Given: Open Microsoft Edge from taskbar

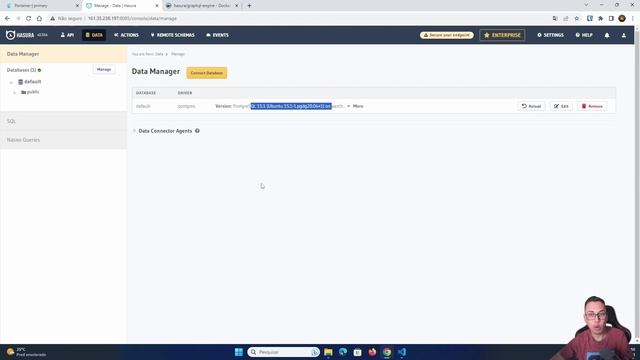Looking at the screenshot, I should [x=343, y=352].
